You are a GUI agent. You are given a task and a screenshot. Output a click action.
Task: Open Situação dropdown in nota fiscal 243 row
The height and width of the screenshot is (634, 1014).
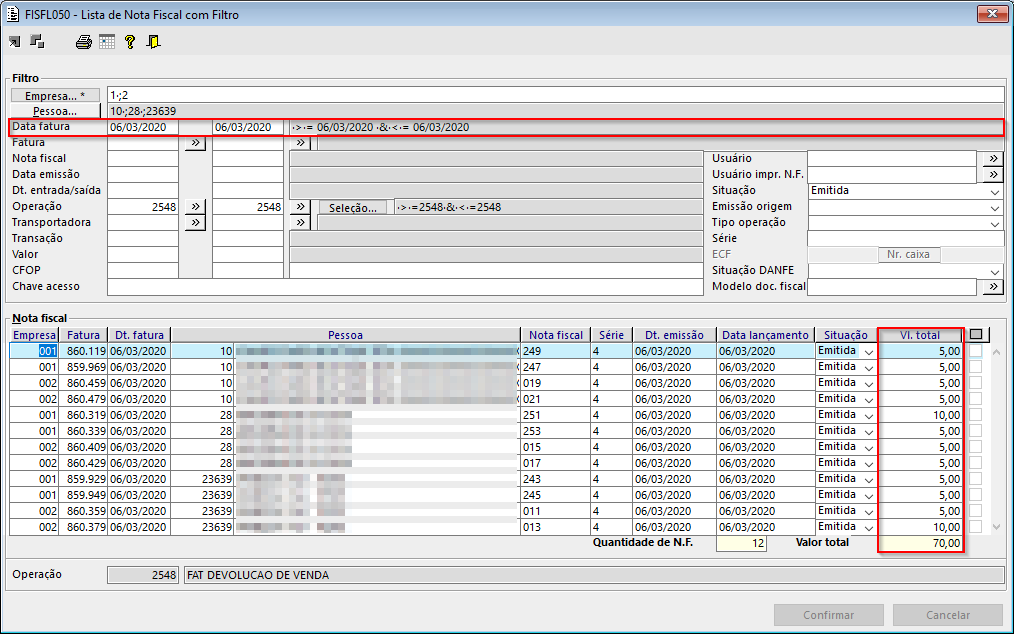(868, 479)
